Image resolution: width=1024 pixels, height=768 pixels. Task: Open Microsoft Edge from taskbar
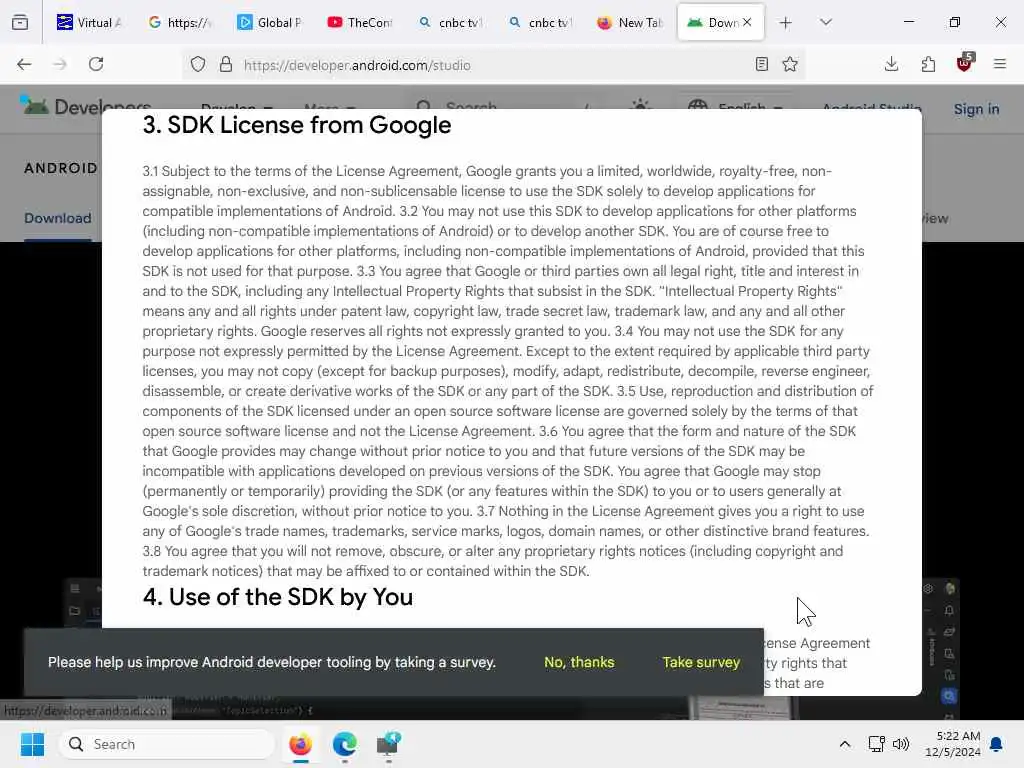point(344,744)
